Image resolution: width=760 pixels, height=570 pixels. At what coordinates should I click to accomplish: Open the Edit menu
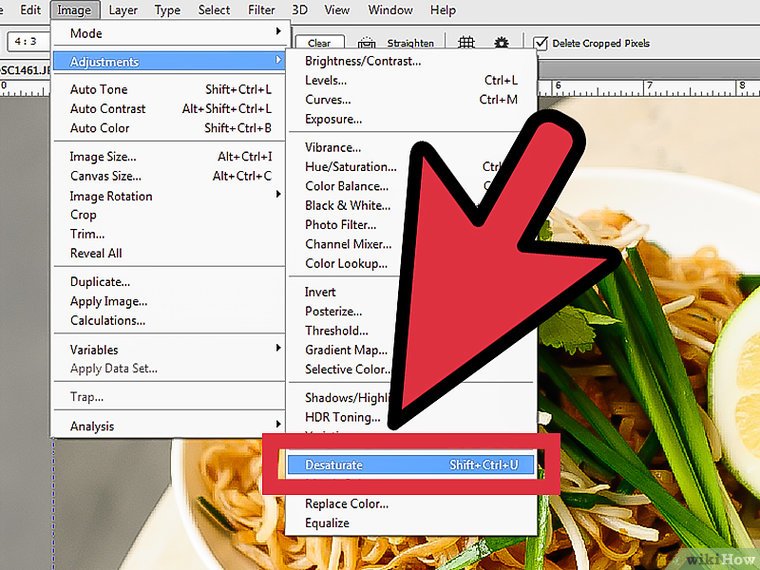[30, 10]
